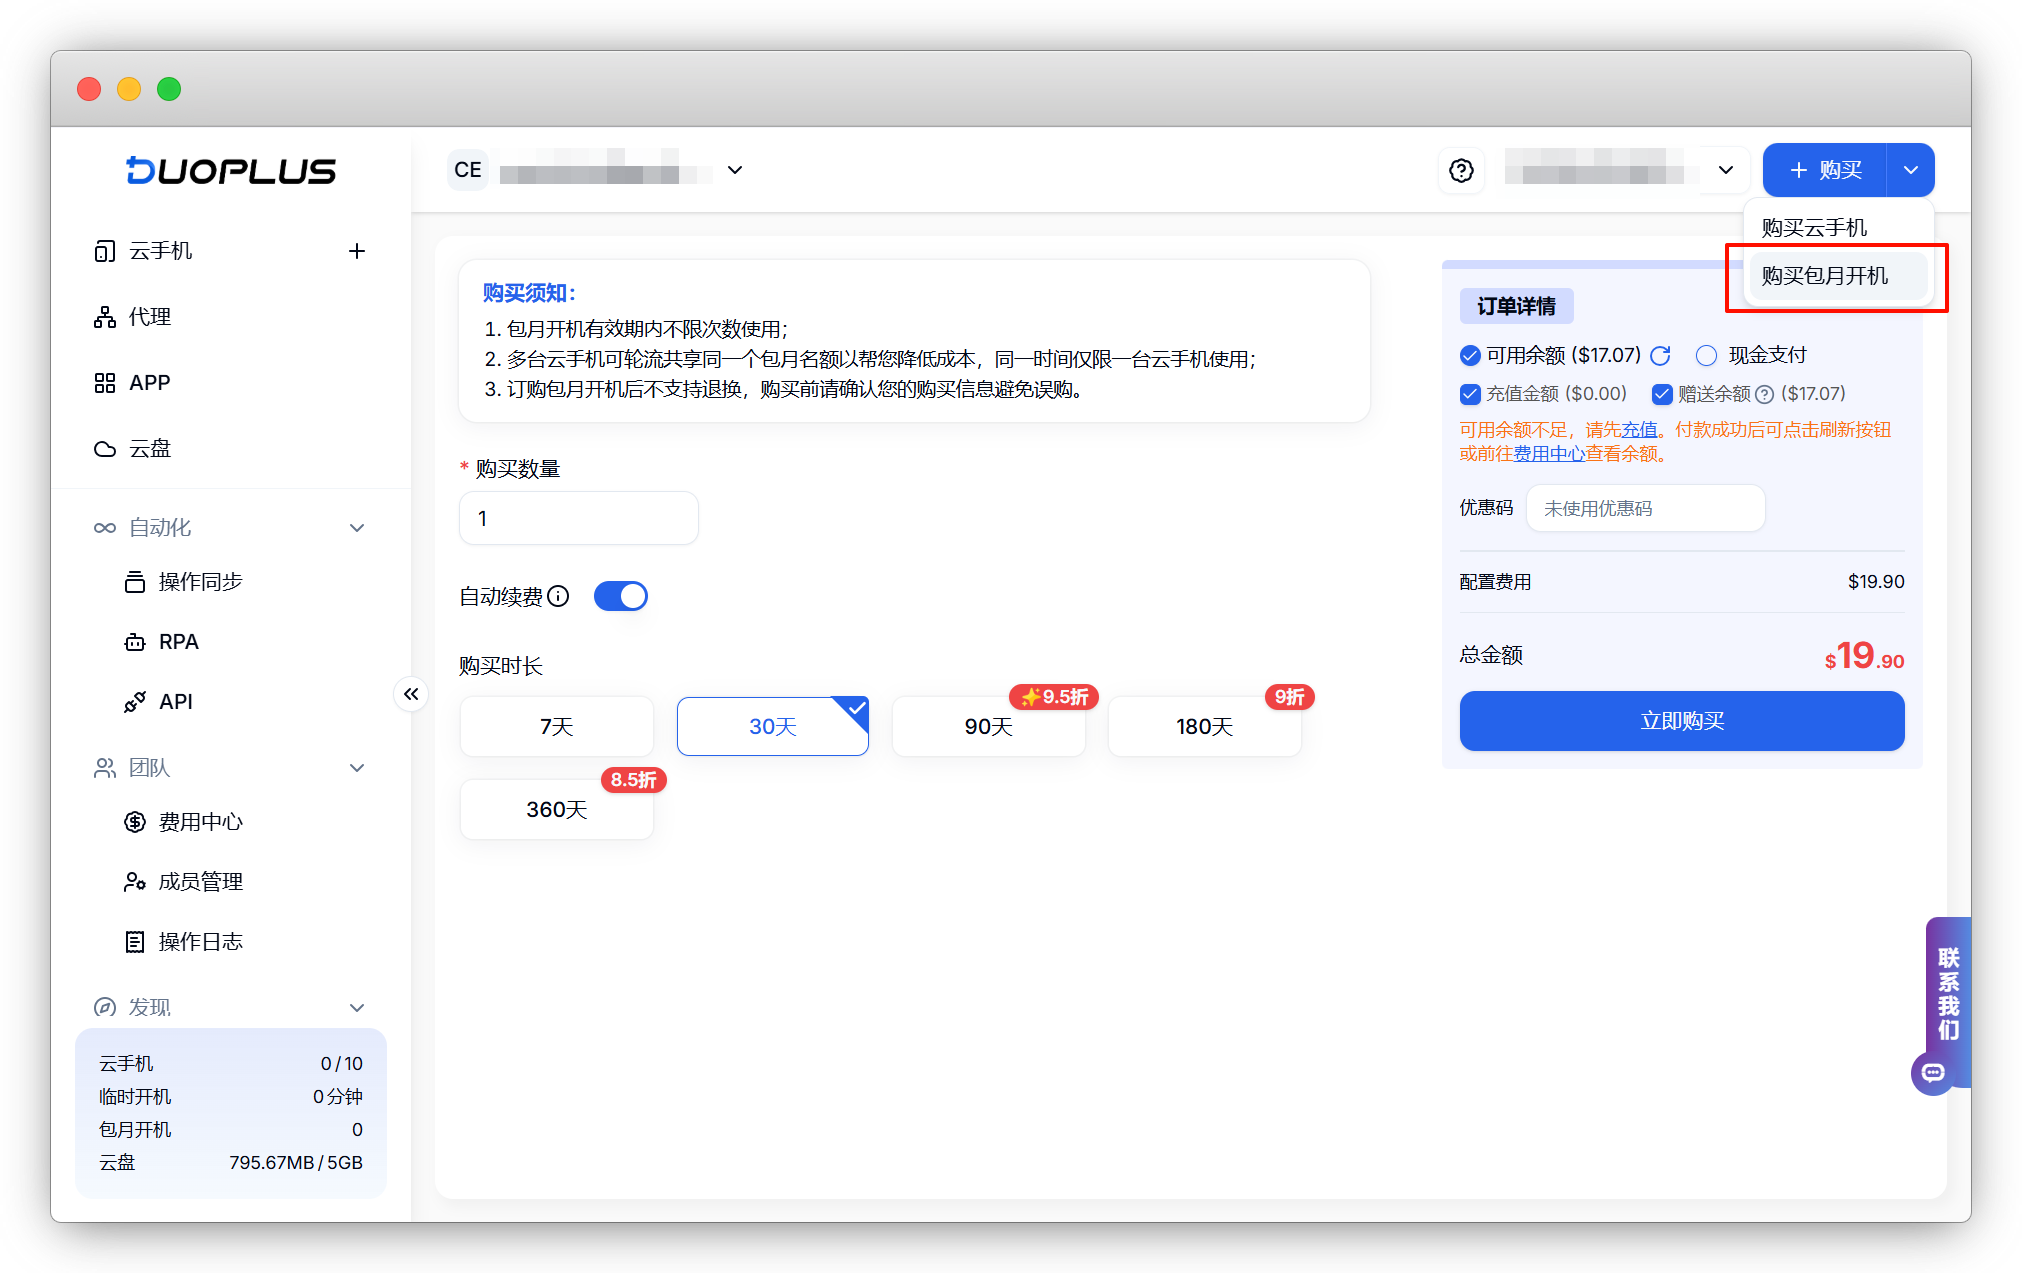The height and width of the screenshot is (1273, 2022).
Task: Open 费用中心 in the sidebar
Action: tap(200, 822)
